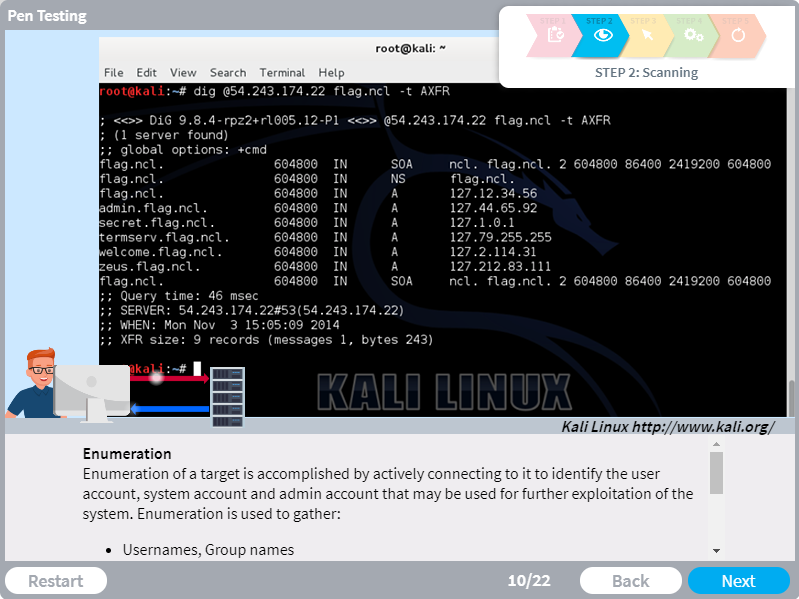799x599 pixels.
Task: Click the 'Usernames, Group names' bullet
Action: [208, 550]
